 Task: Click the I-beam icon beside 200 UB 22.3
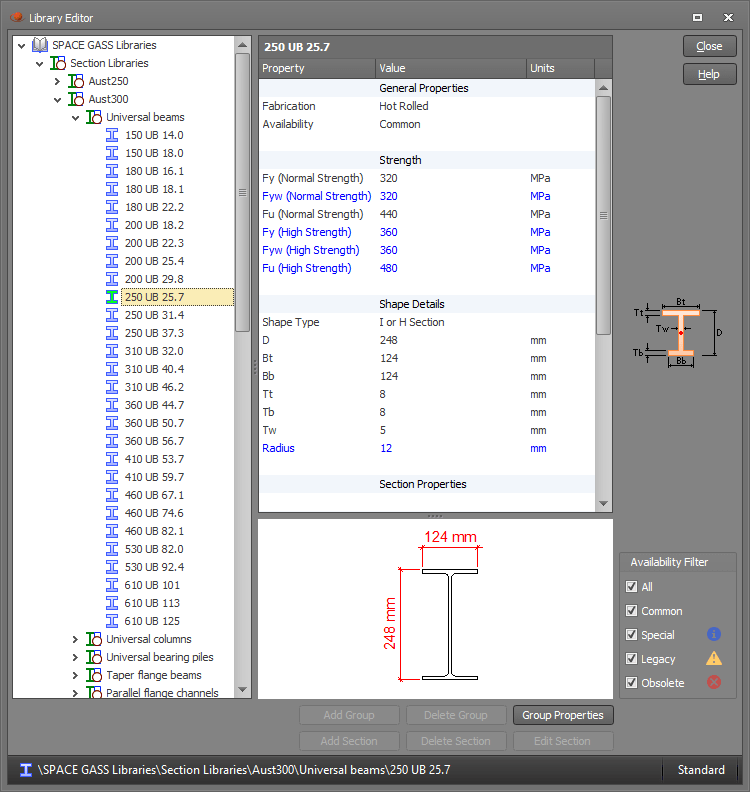(x=112, y=243)
